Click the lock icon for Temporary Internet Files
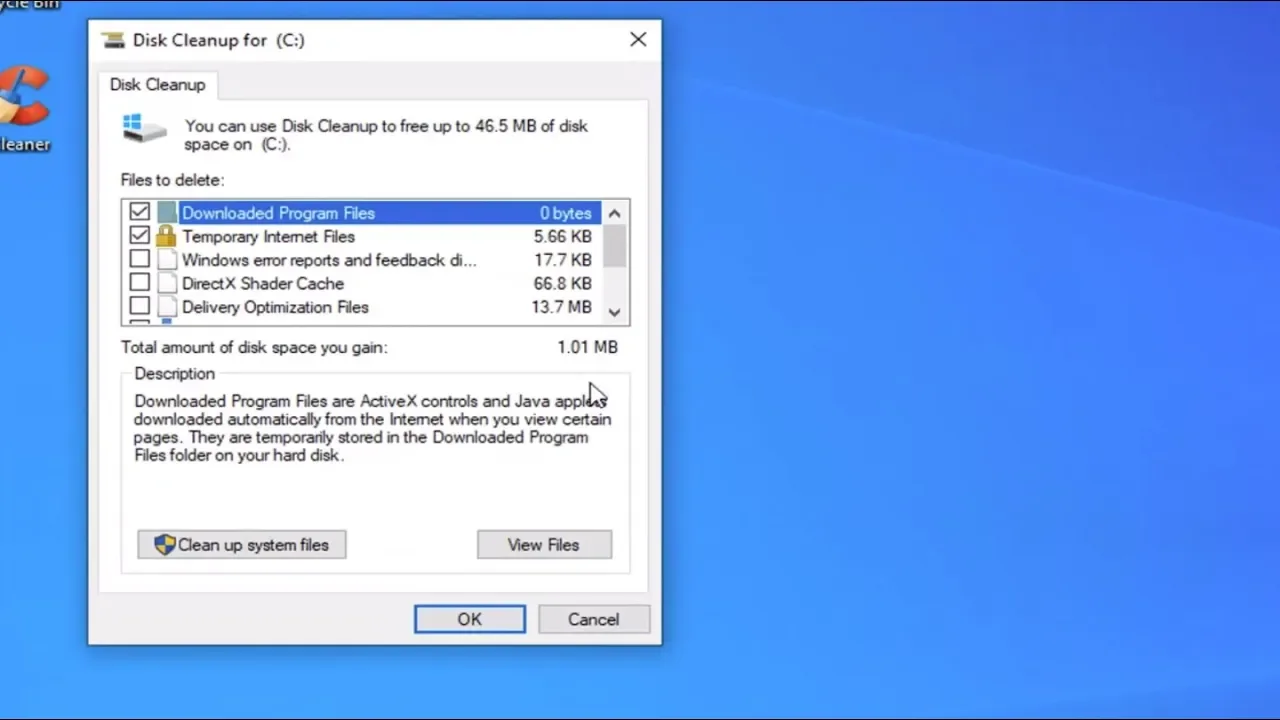The image size is (1280, 720). coord(166,237)
